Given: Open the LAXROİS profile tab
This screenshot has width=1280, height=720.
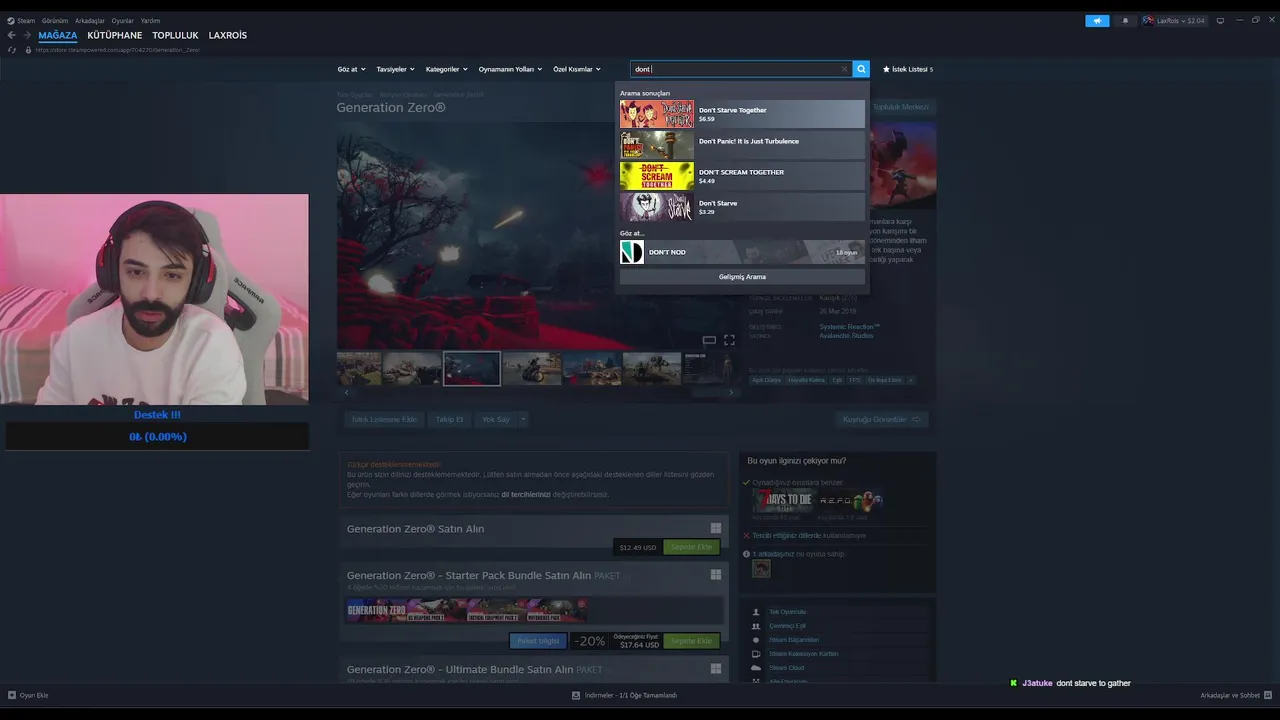Looking at the screenshot, I should (x=228, y=35).
